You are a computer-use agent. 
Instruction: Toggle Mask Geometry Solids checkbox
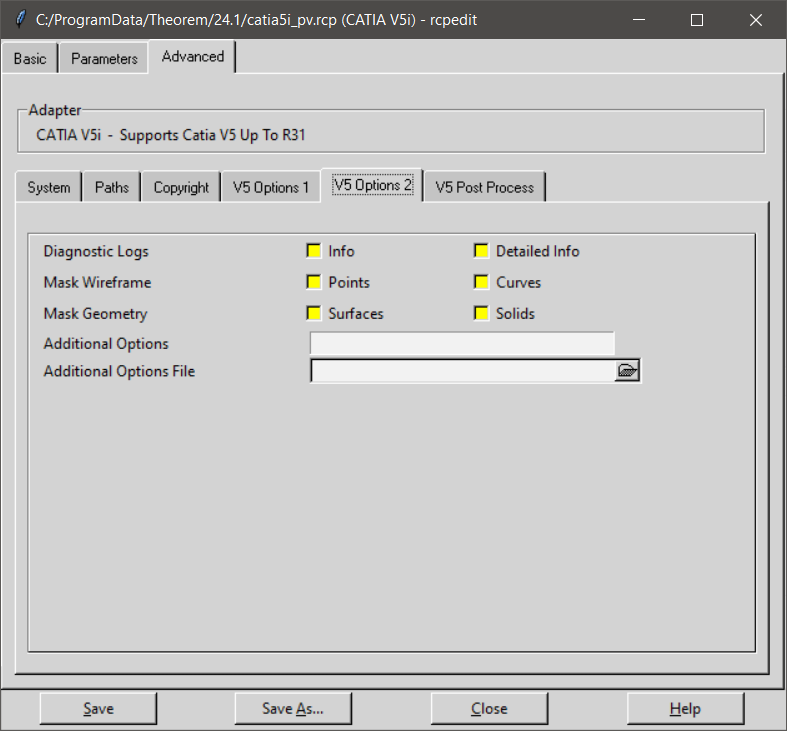481,313
